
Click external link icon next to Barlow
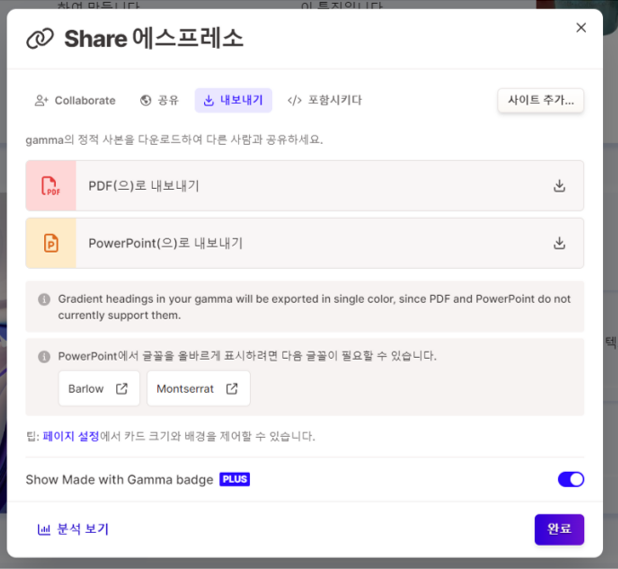pyautogui.click(x=122, y=389)
